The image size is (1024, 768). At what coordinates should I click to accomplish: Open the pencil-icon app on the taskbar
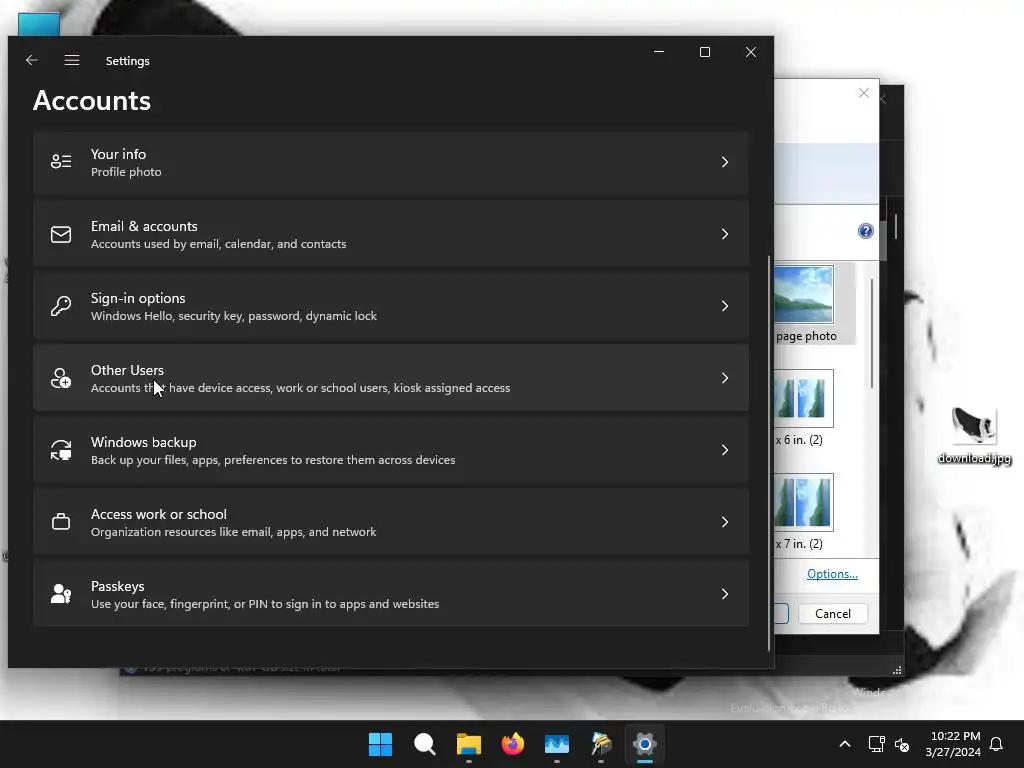pyautogui.click(x=601, y=744)
